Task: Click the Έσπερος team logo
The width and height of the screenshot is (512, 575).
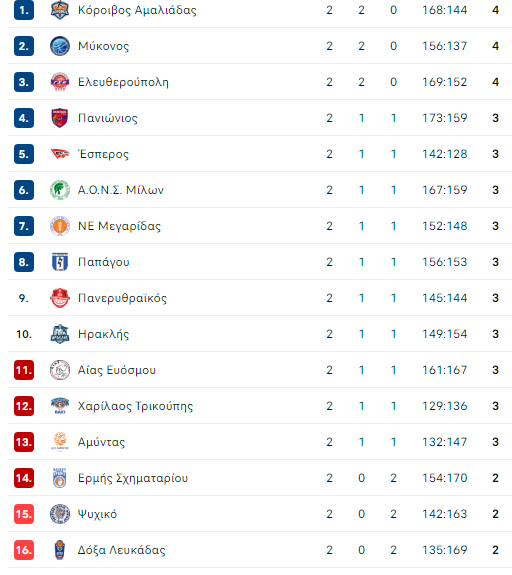Action: coord(60,154)
